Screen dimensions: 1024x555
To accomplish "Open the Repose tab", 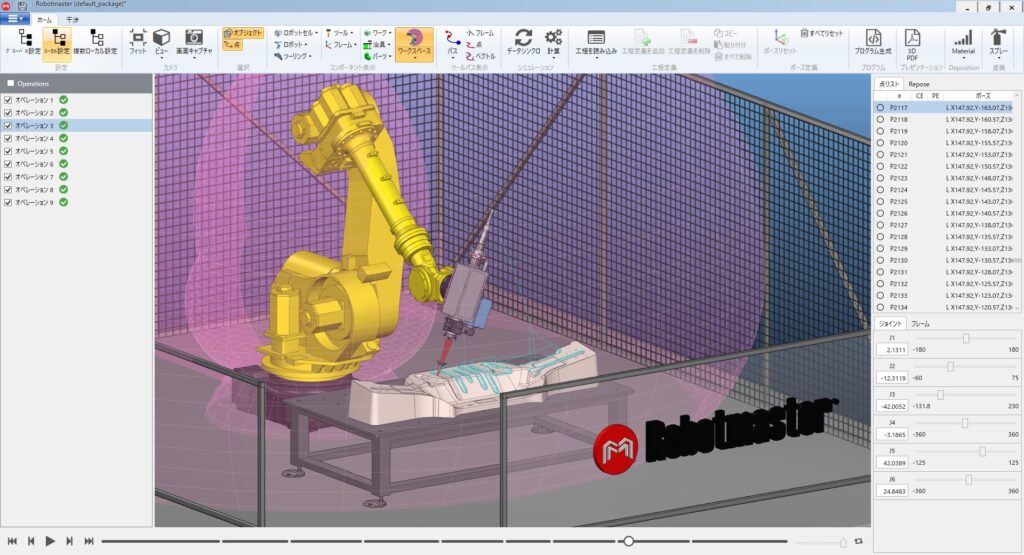I will [918, 84].
